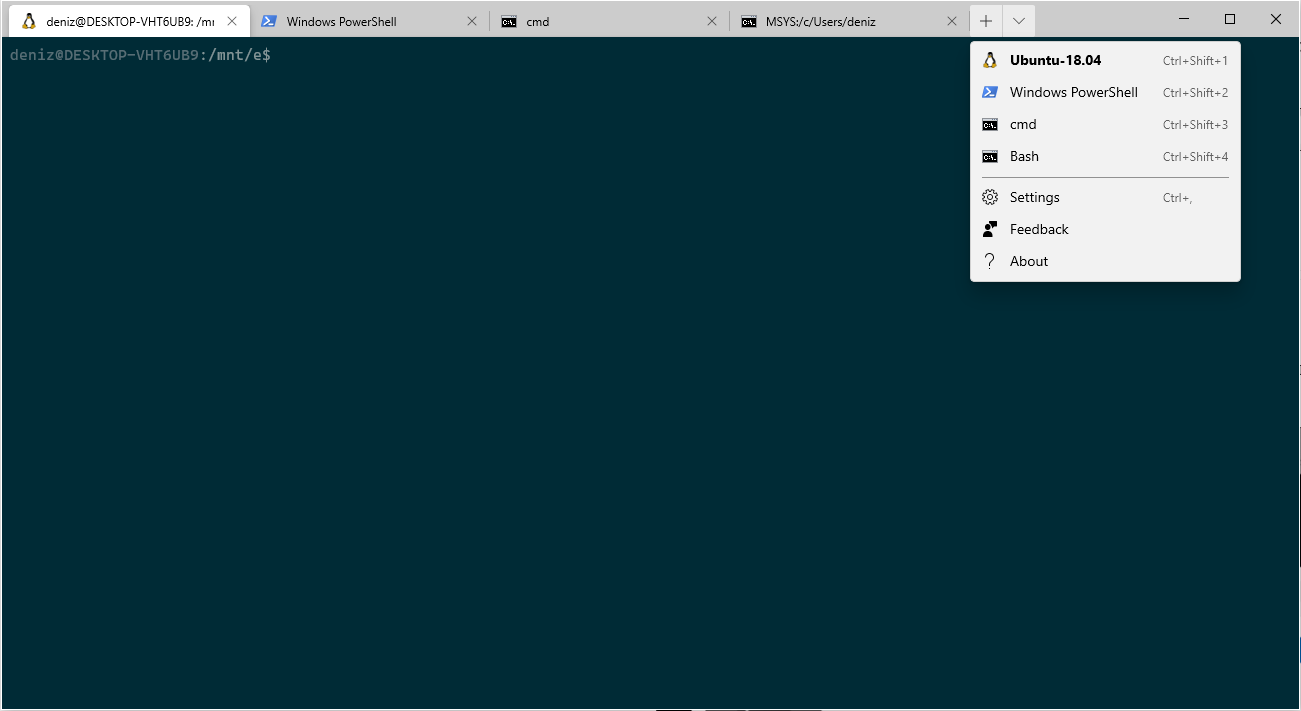Viewport: 1301px width, 711px height.
Task: Click the Ctrl+Shift+1 shortcut text
Action: 1195,61
